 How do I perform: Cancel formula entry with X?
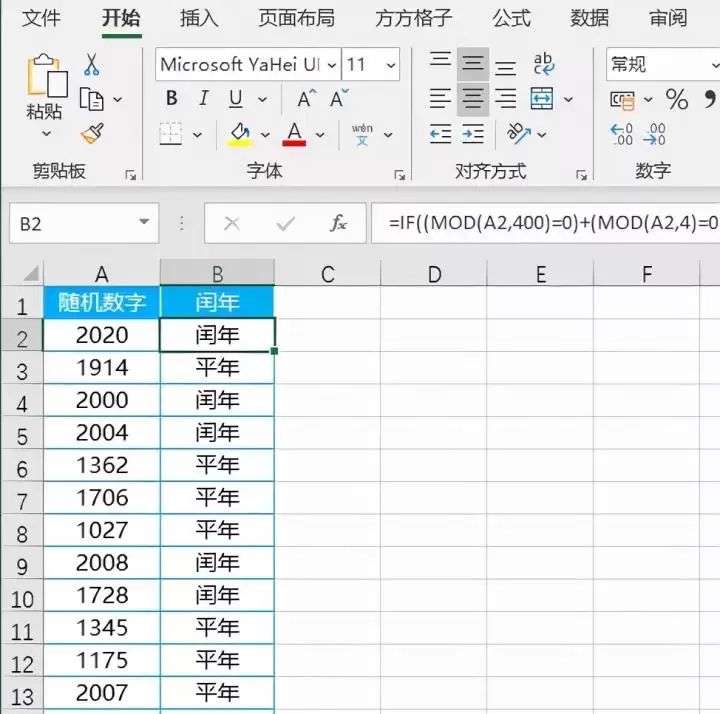(x=231, y=224)
